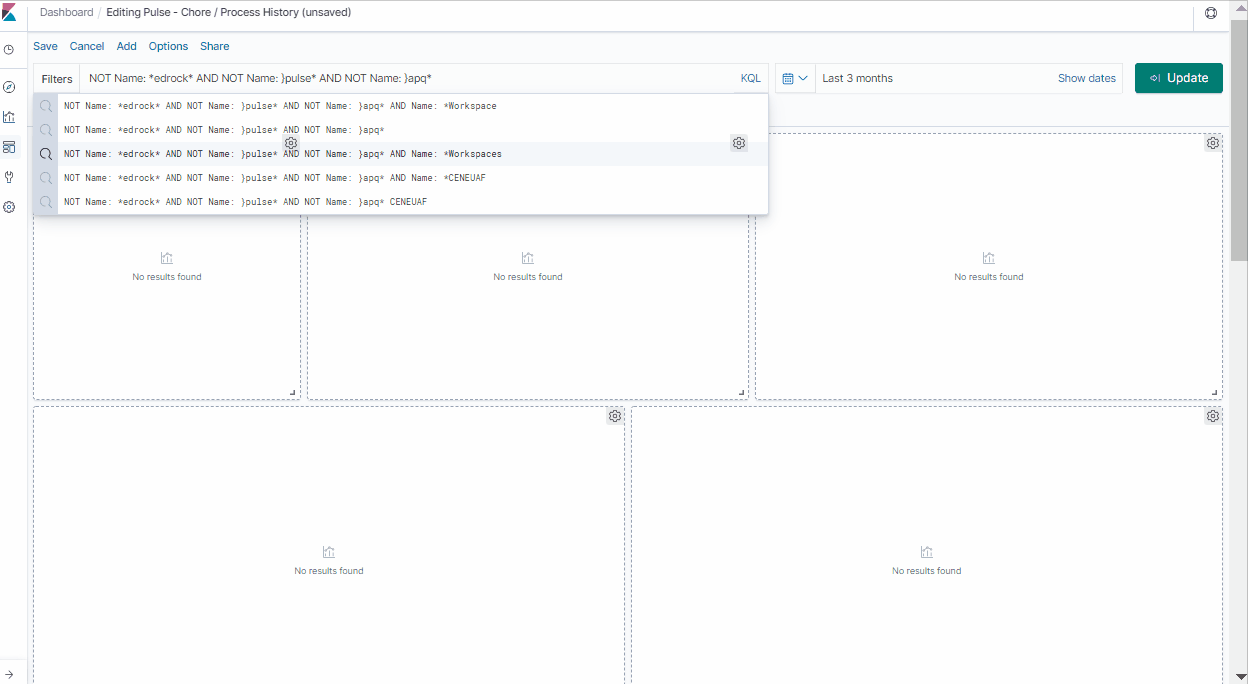Toggle KQL query language switcher
Image resolution: width=1248 pixels, height=684 pixels.
pos(750,78)
